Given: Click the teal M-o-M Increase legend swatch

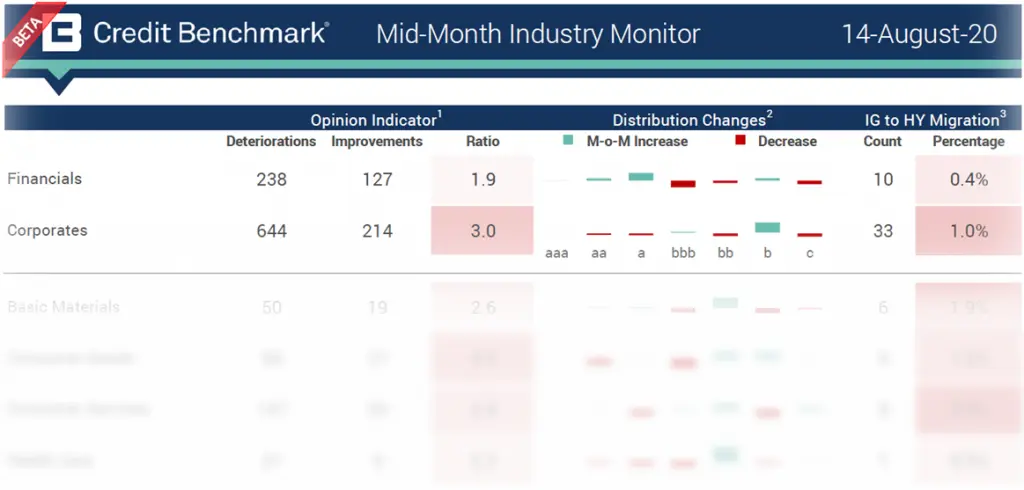Looking at the screenshot, I should coord(568,140).
